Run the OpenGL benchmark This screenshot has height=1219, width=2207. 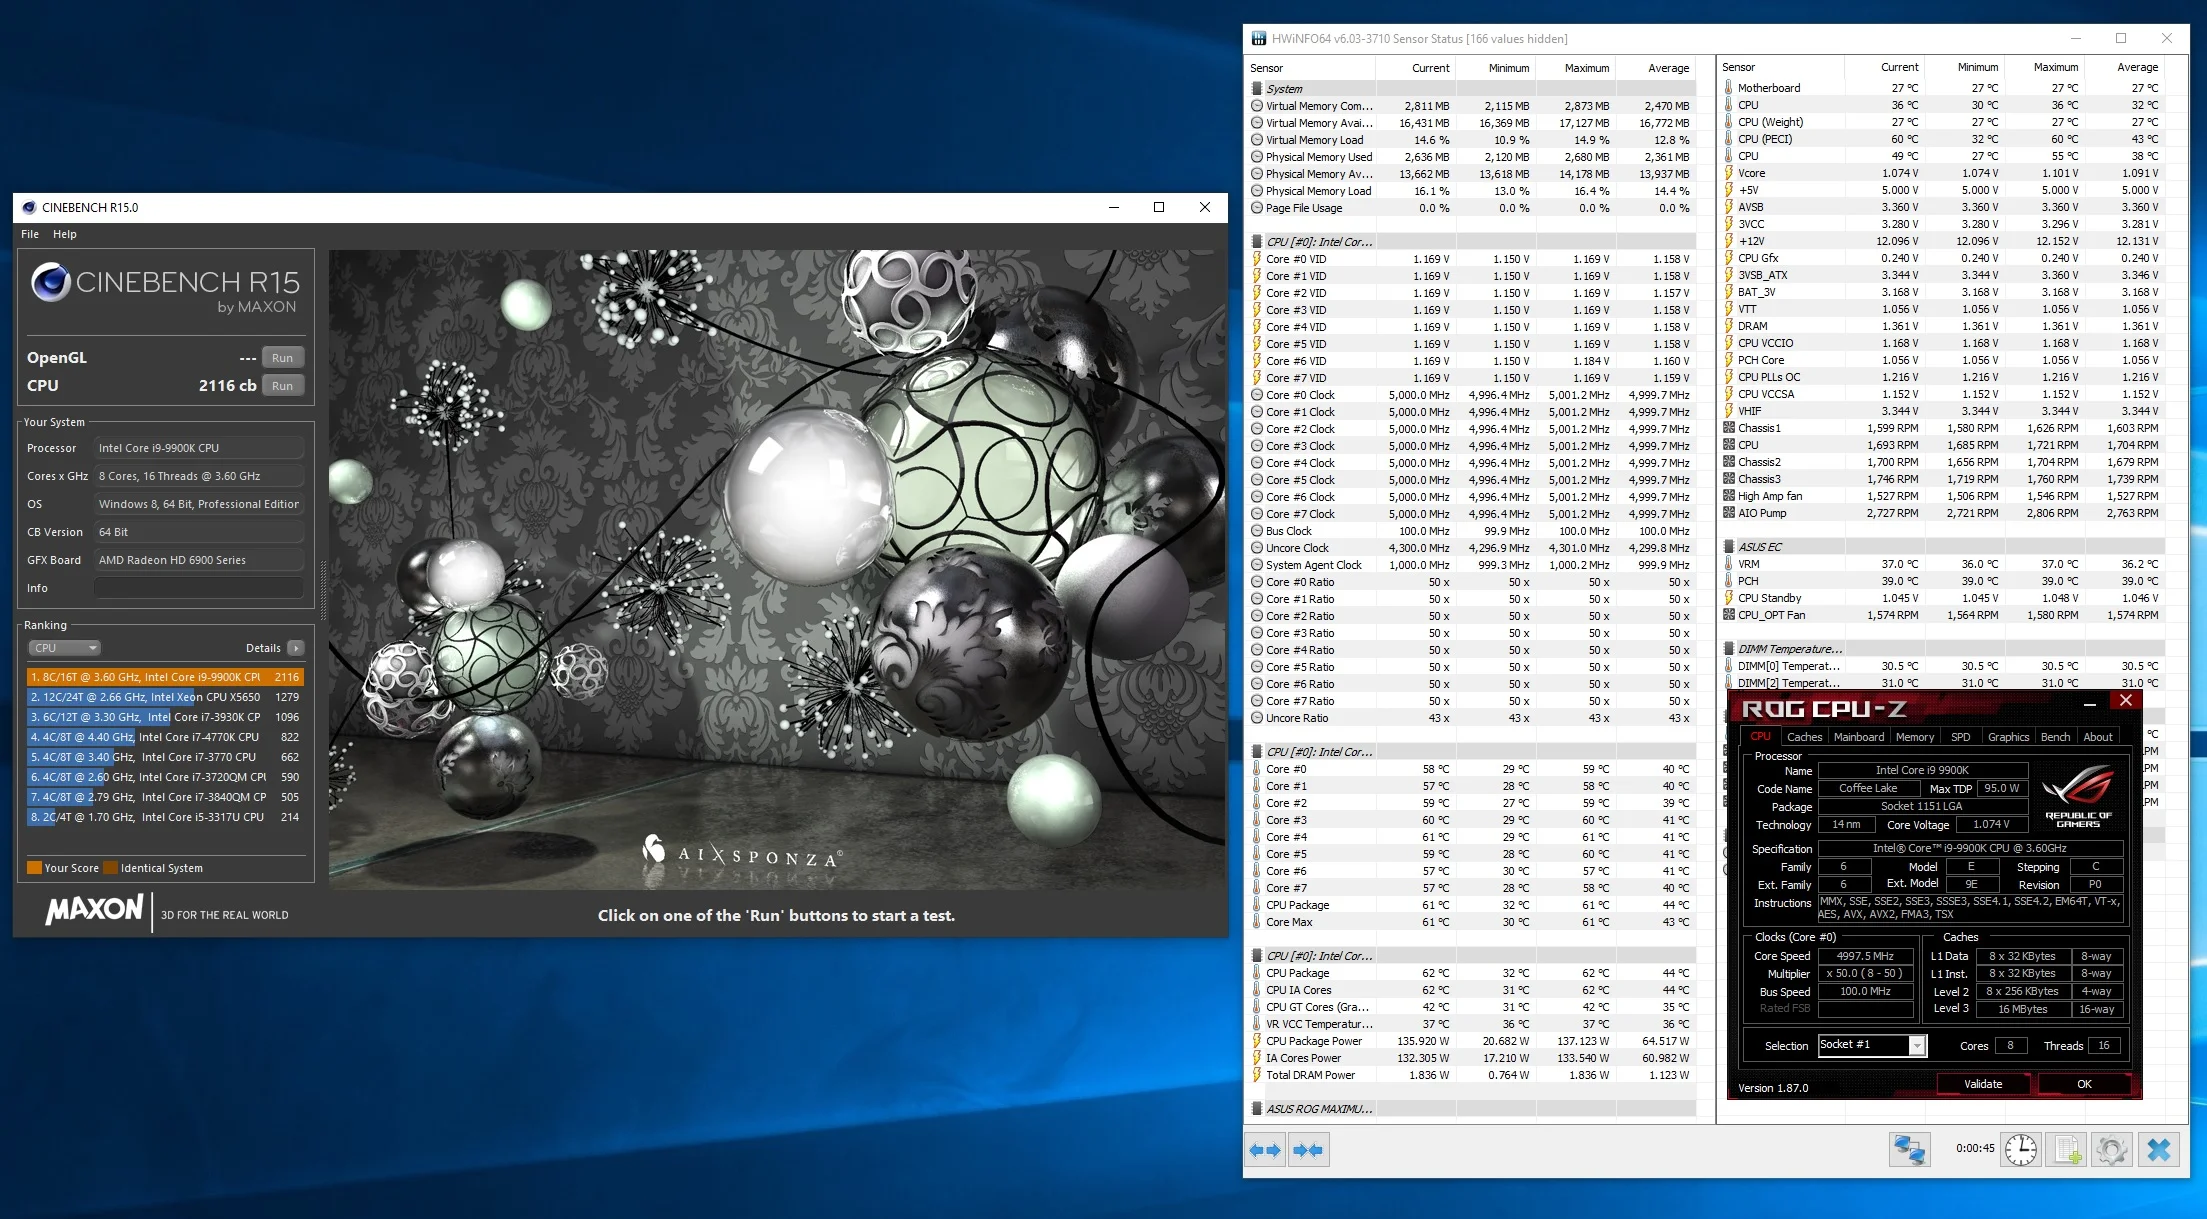click(283, 358)
